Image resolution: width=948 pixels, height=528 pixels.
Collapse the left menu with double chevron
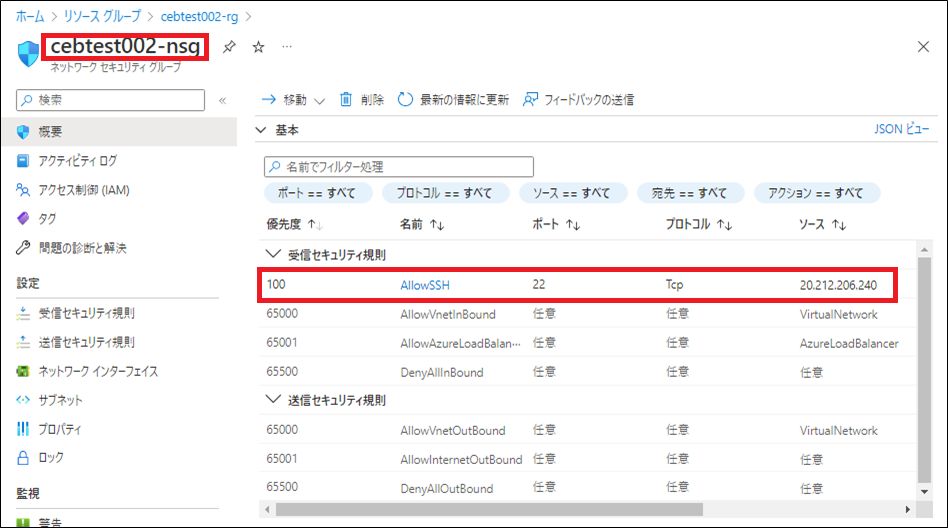click(x=222, y=100)
